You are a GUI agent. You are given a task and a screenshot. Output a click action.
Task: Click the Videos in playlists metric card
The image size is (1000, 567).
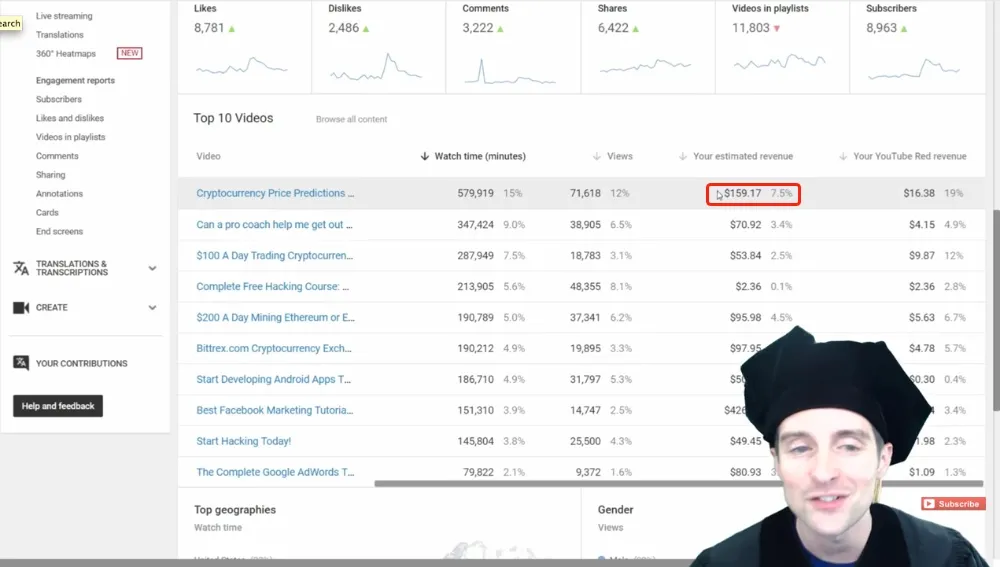(x=783, y=47)
